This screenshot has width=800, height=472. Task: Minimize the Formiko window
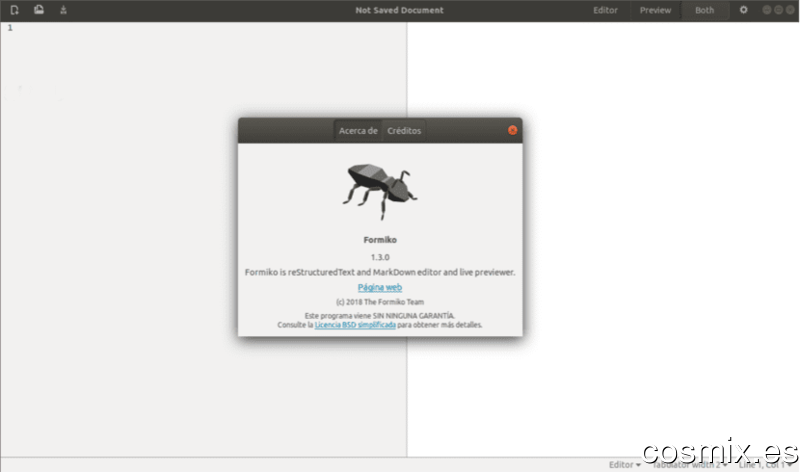click(x=767, y=10)
